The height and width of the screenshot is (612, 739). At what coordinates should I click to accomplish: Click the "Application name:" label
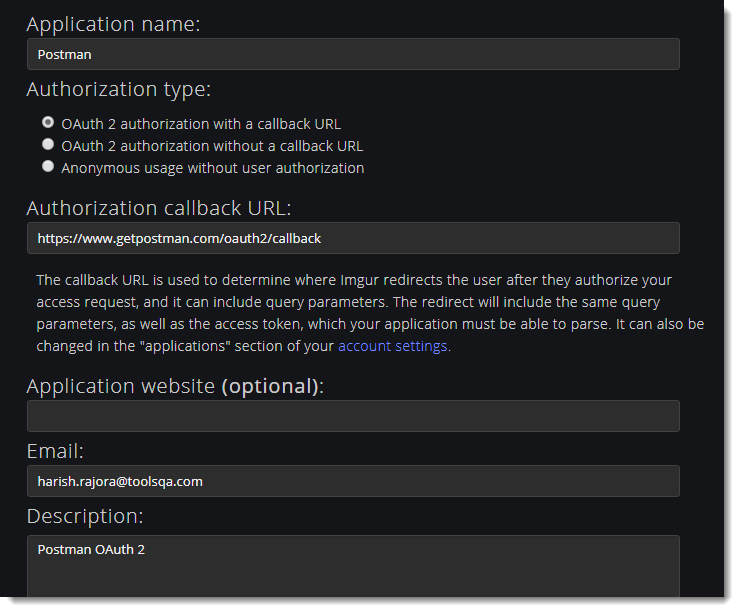(113, 24)
